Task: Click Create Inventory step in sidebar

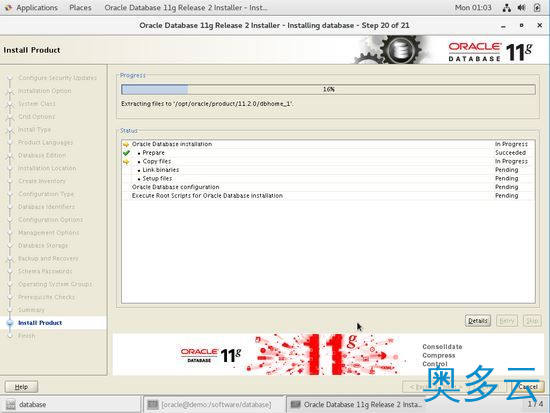Action: 42,181
